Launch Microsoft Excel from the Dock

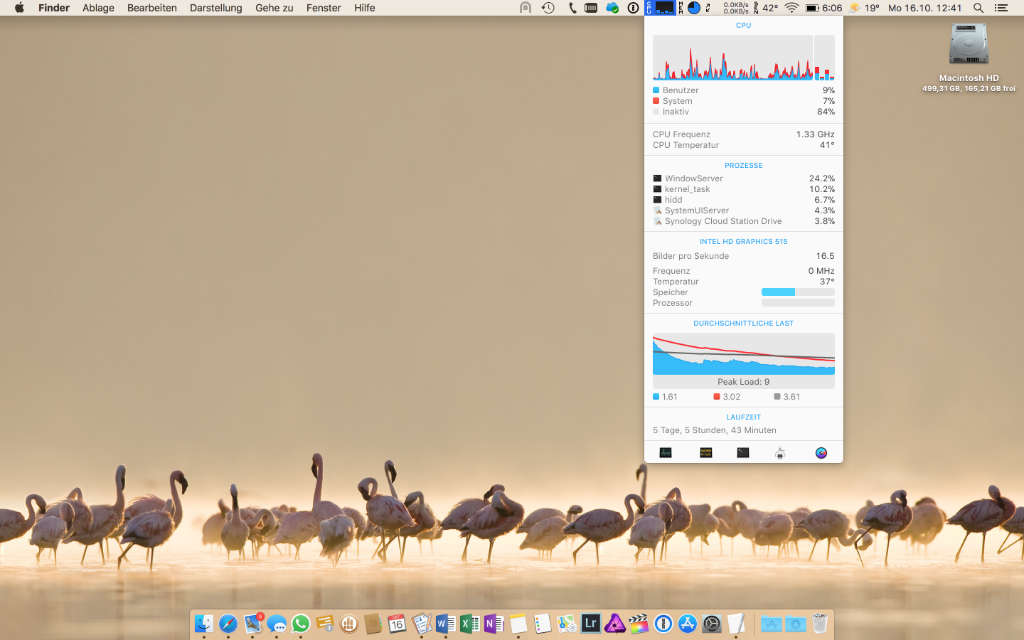(470, 624)
